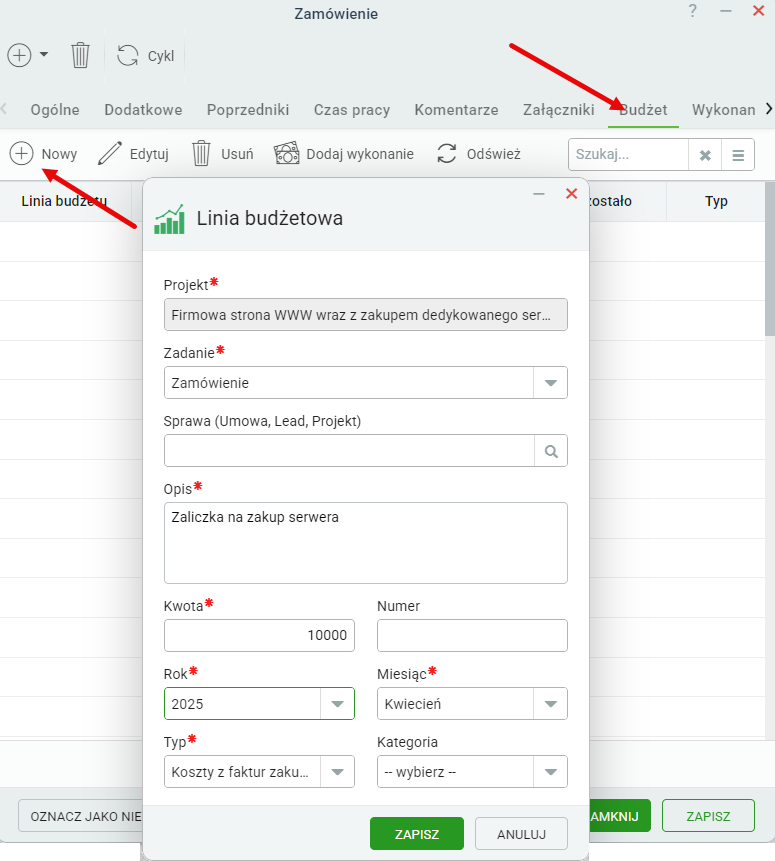Click the green ZAPISZ button in dialog
This screenshot has width=775, height=861.
[x=417, y=834]
